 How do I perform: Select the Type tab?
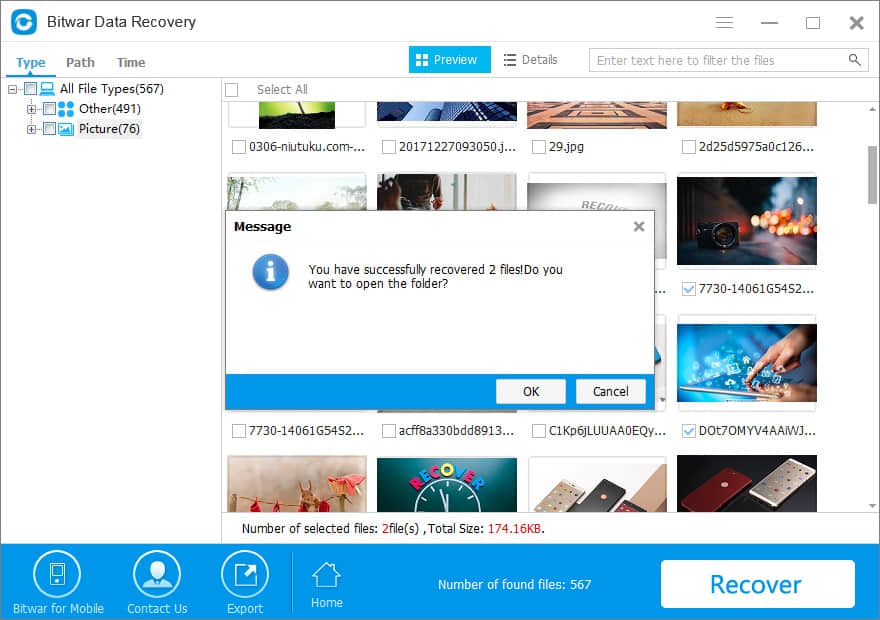30,62
